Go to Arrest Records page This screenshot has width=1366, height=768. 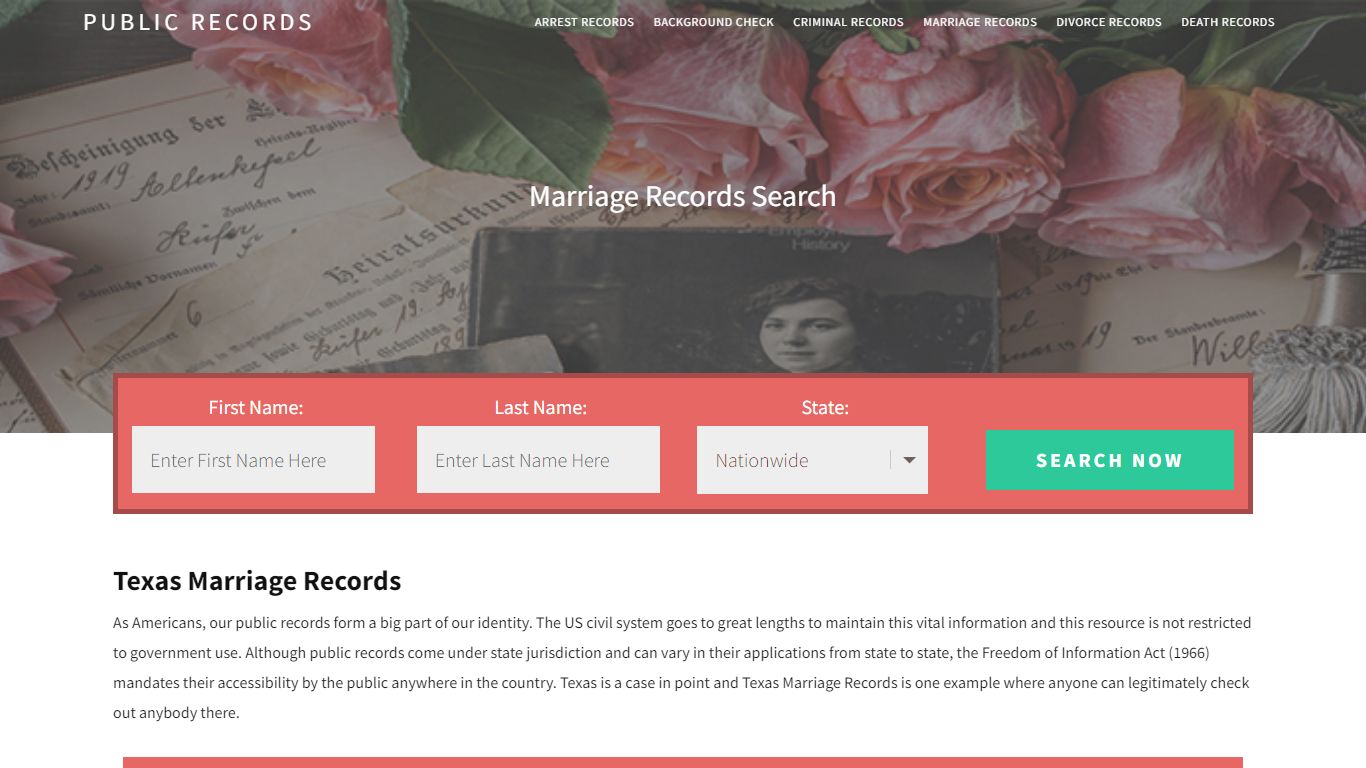pyautogui.click(x=584, y=22)
